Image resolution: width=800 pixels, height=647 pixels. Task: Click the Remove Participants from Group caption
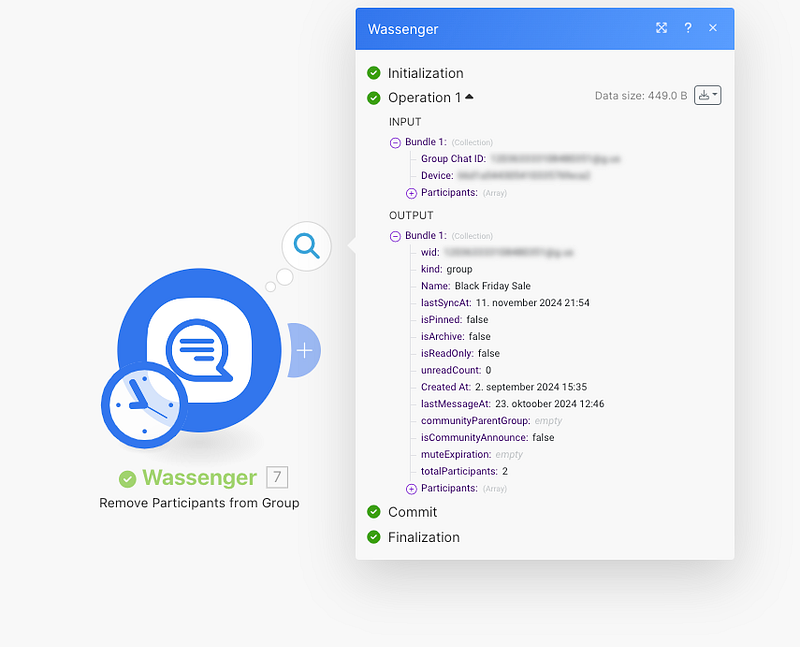coord(199,503)
